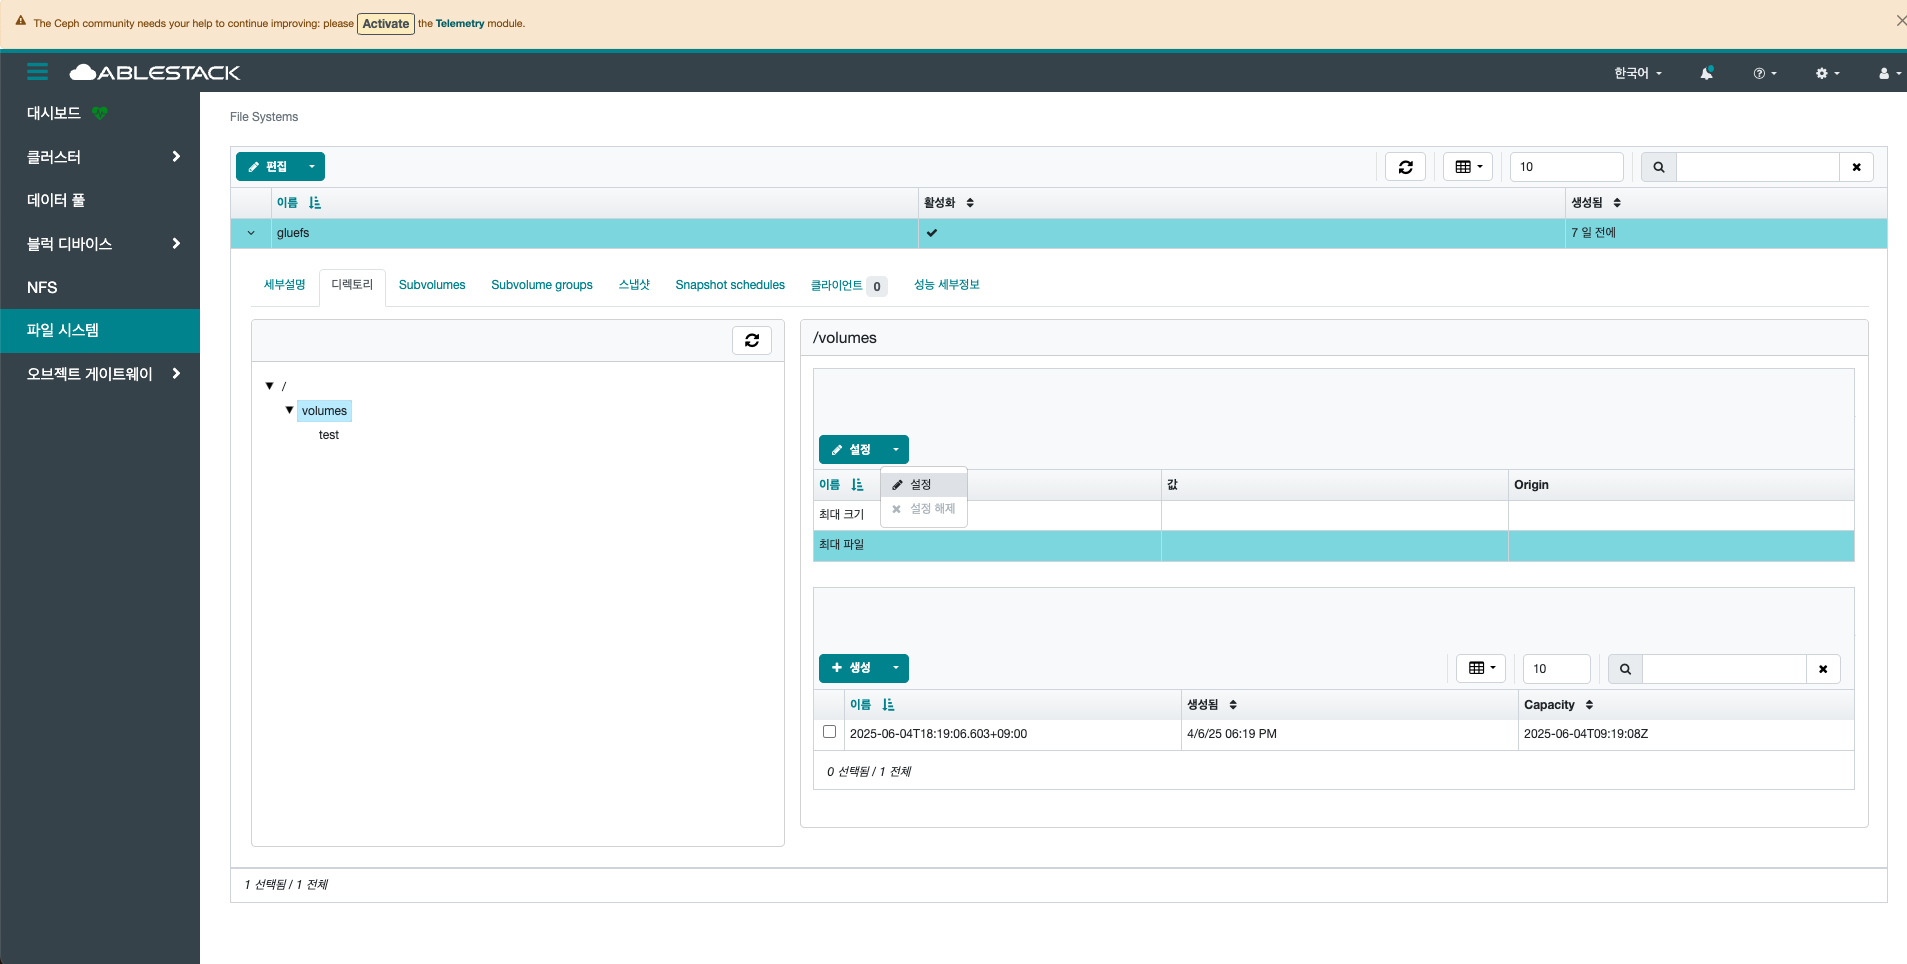Click the Activate telemetry button
This screenshot has width=1907, height=964.
click(386, 24)
